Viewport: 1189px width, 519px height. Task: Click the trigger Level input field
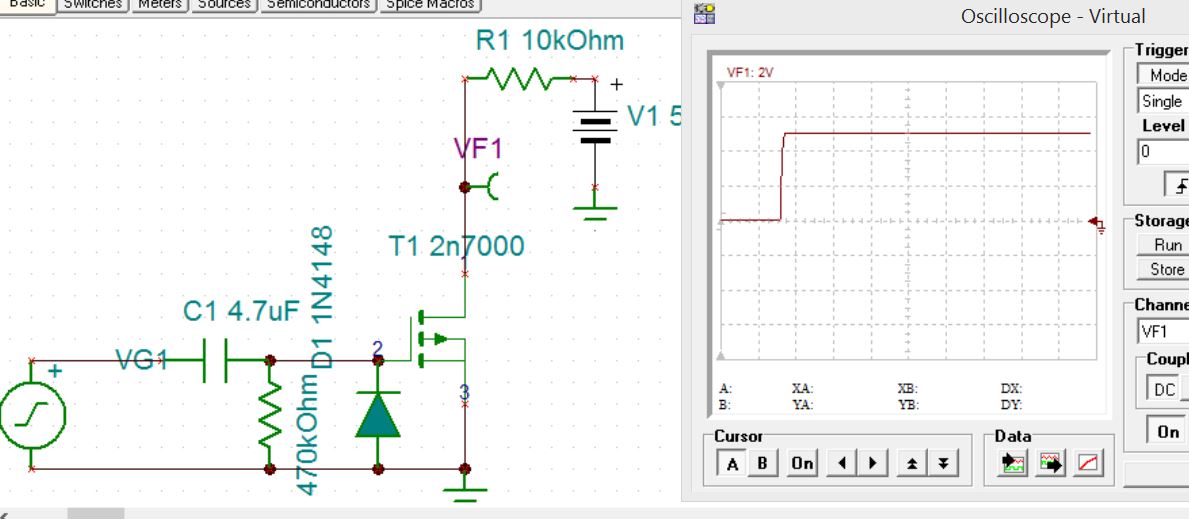coord(1163,151)
